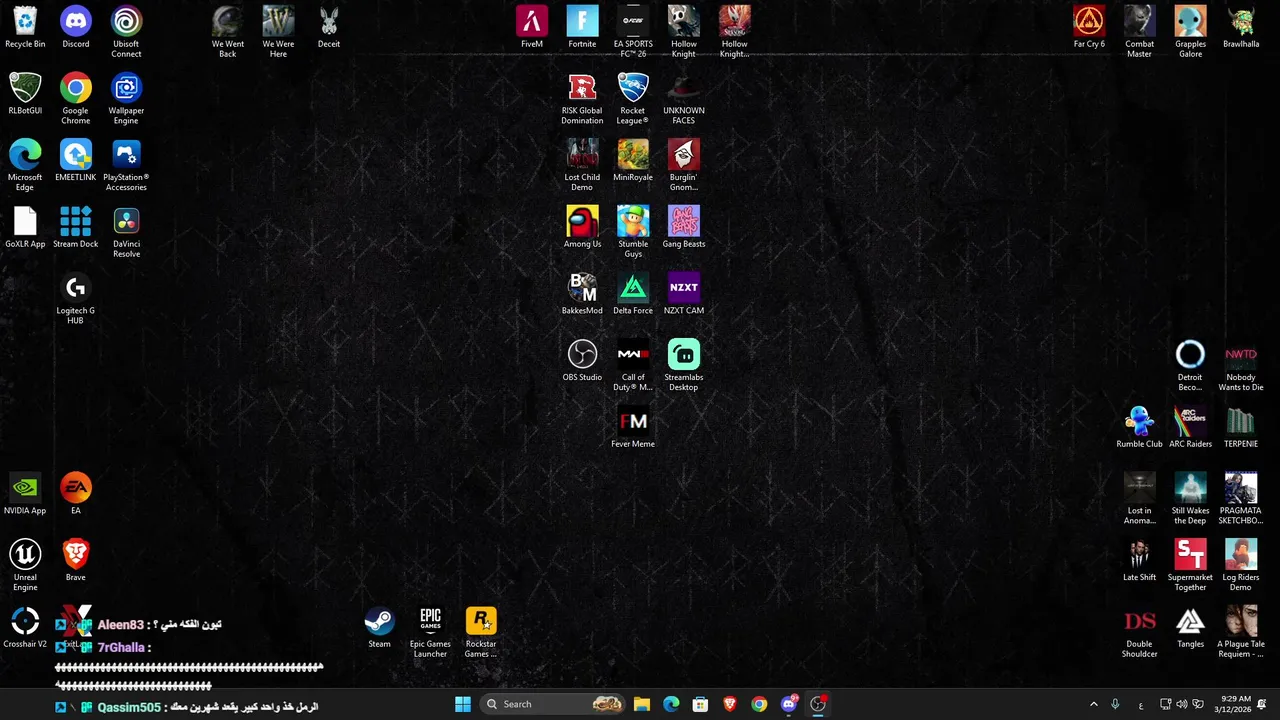Select the RLBotGUI desktop icon

(x=25, y=95)
